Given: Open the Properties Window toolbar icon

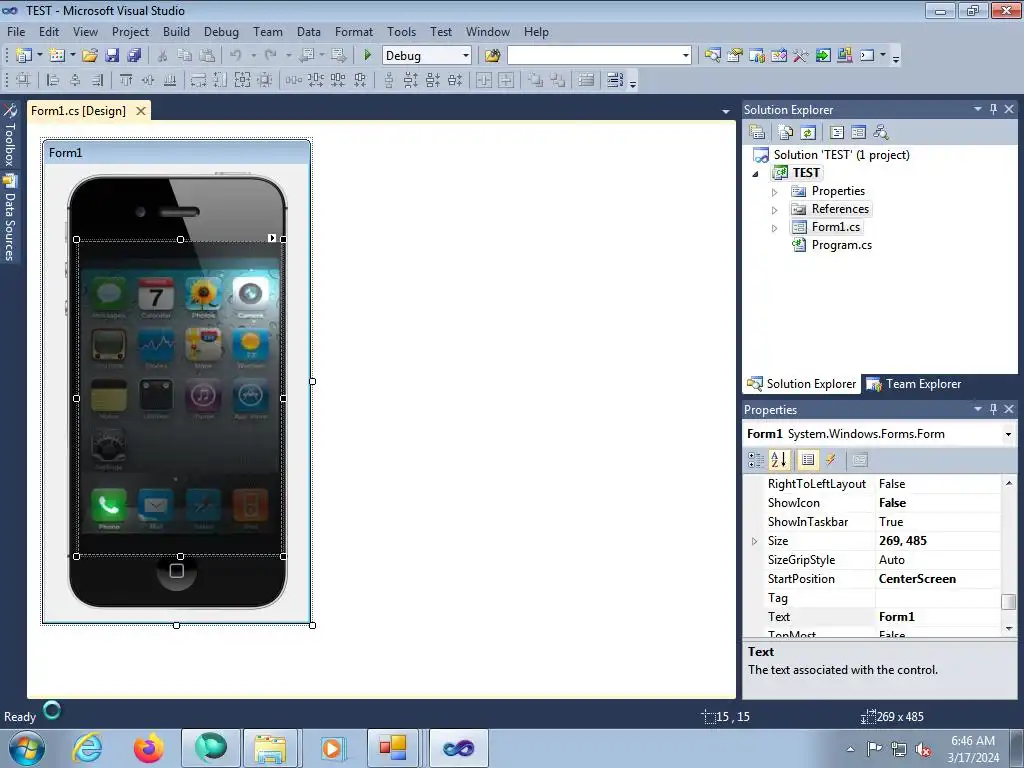Looking at the screenshot, I should pos(735,56).
